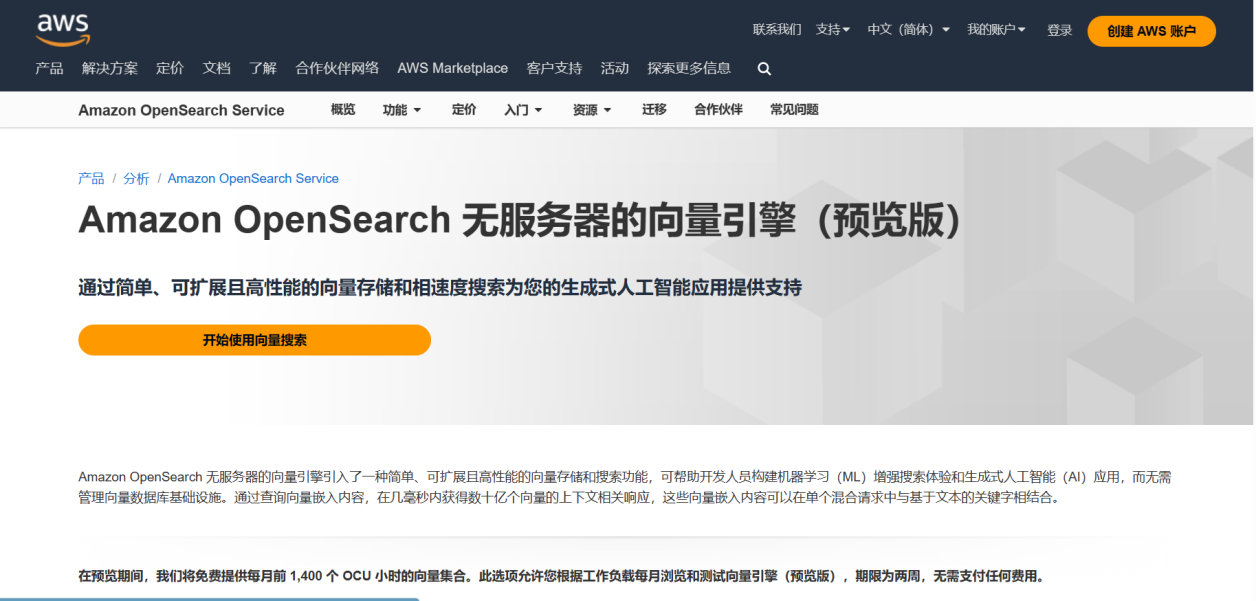Select 定价 in the service subnavigation
Viewport: 1256px width, 601px height.
point(464,110)
